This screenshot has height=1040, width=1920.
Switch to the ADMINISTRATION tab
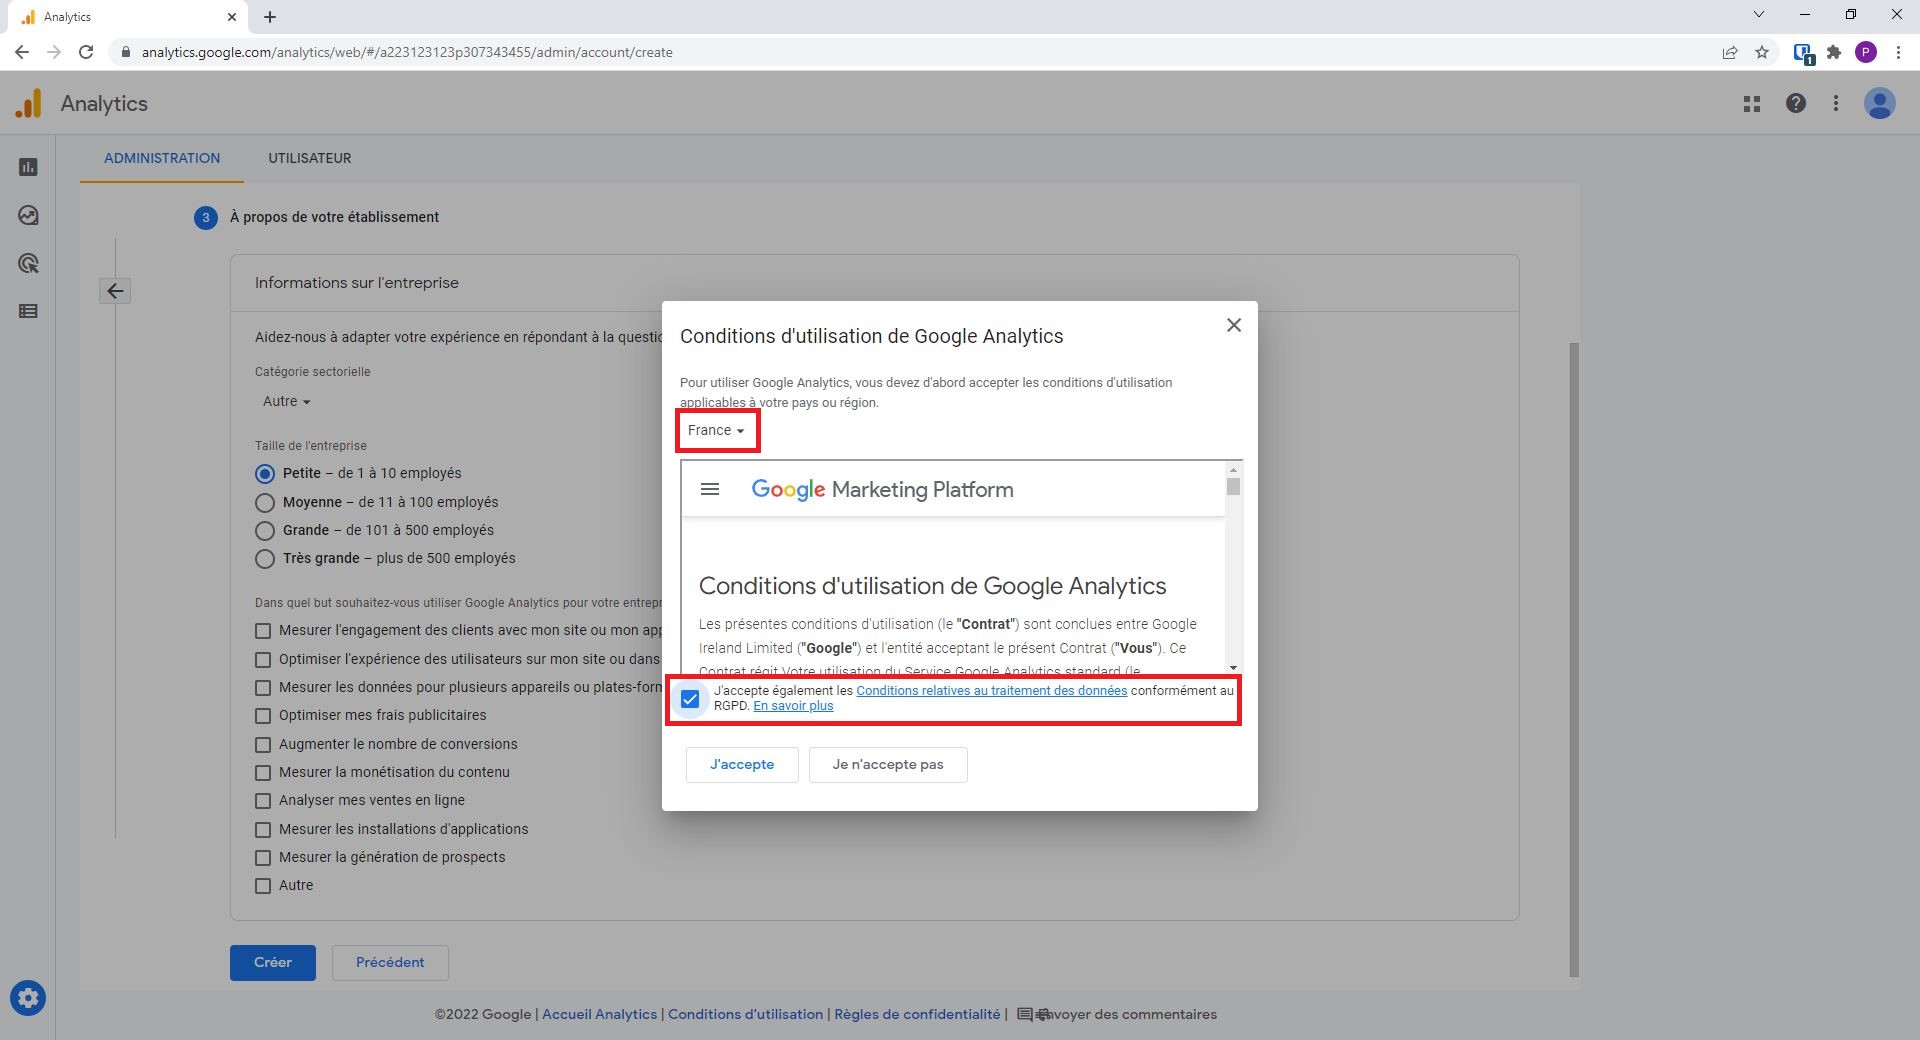coord(162,158)
